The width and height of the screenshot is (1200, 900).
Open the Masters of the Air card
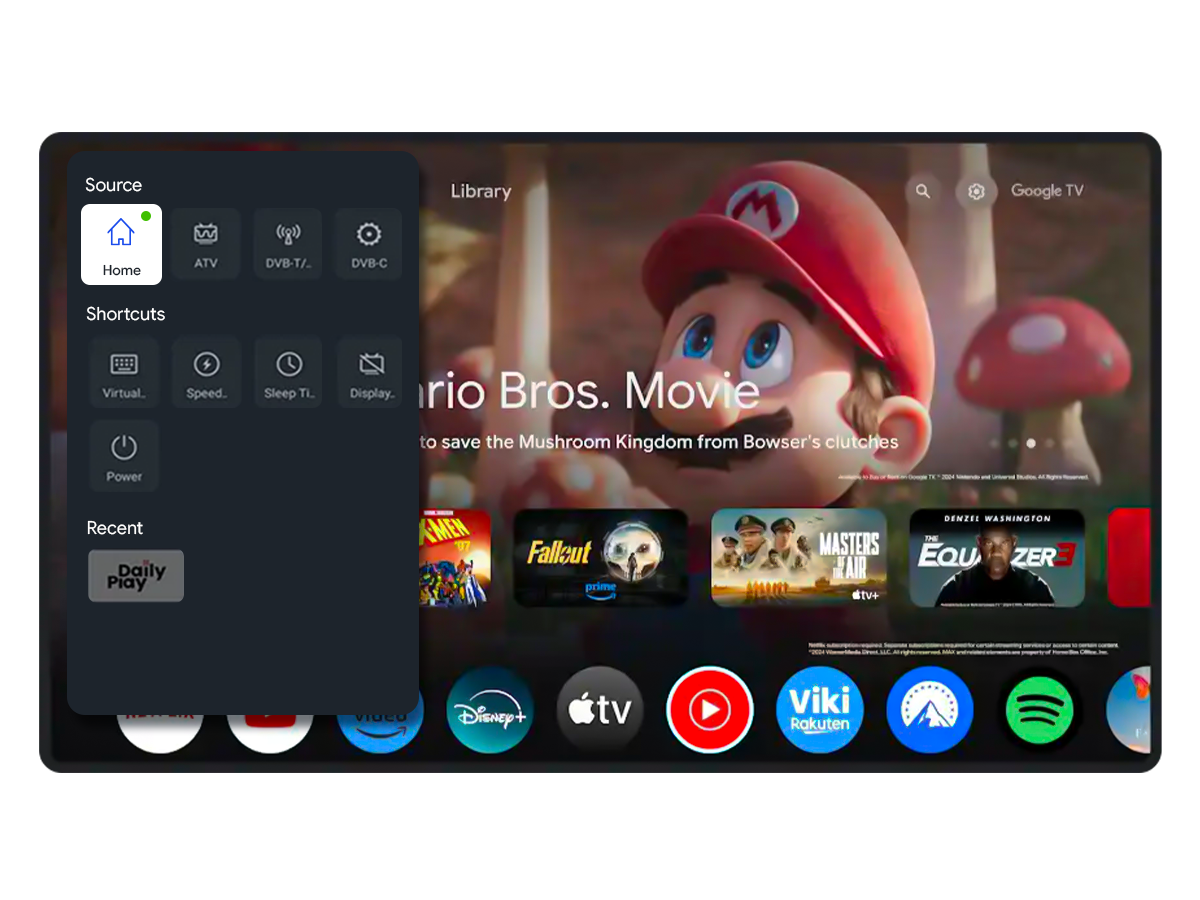pos(799,558)
